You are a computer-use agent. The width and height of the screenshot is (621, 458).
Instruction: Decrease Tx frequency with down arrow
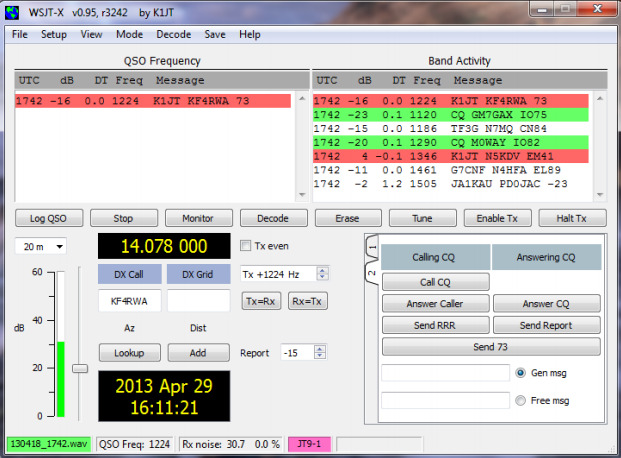[x=322, y=277]
